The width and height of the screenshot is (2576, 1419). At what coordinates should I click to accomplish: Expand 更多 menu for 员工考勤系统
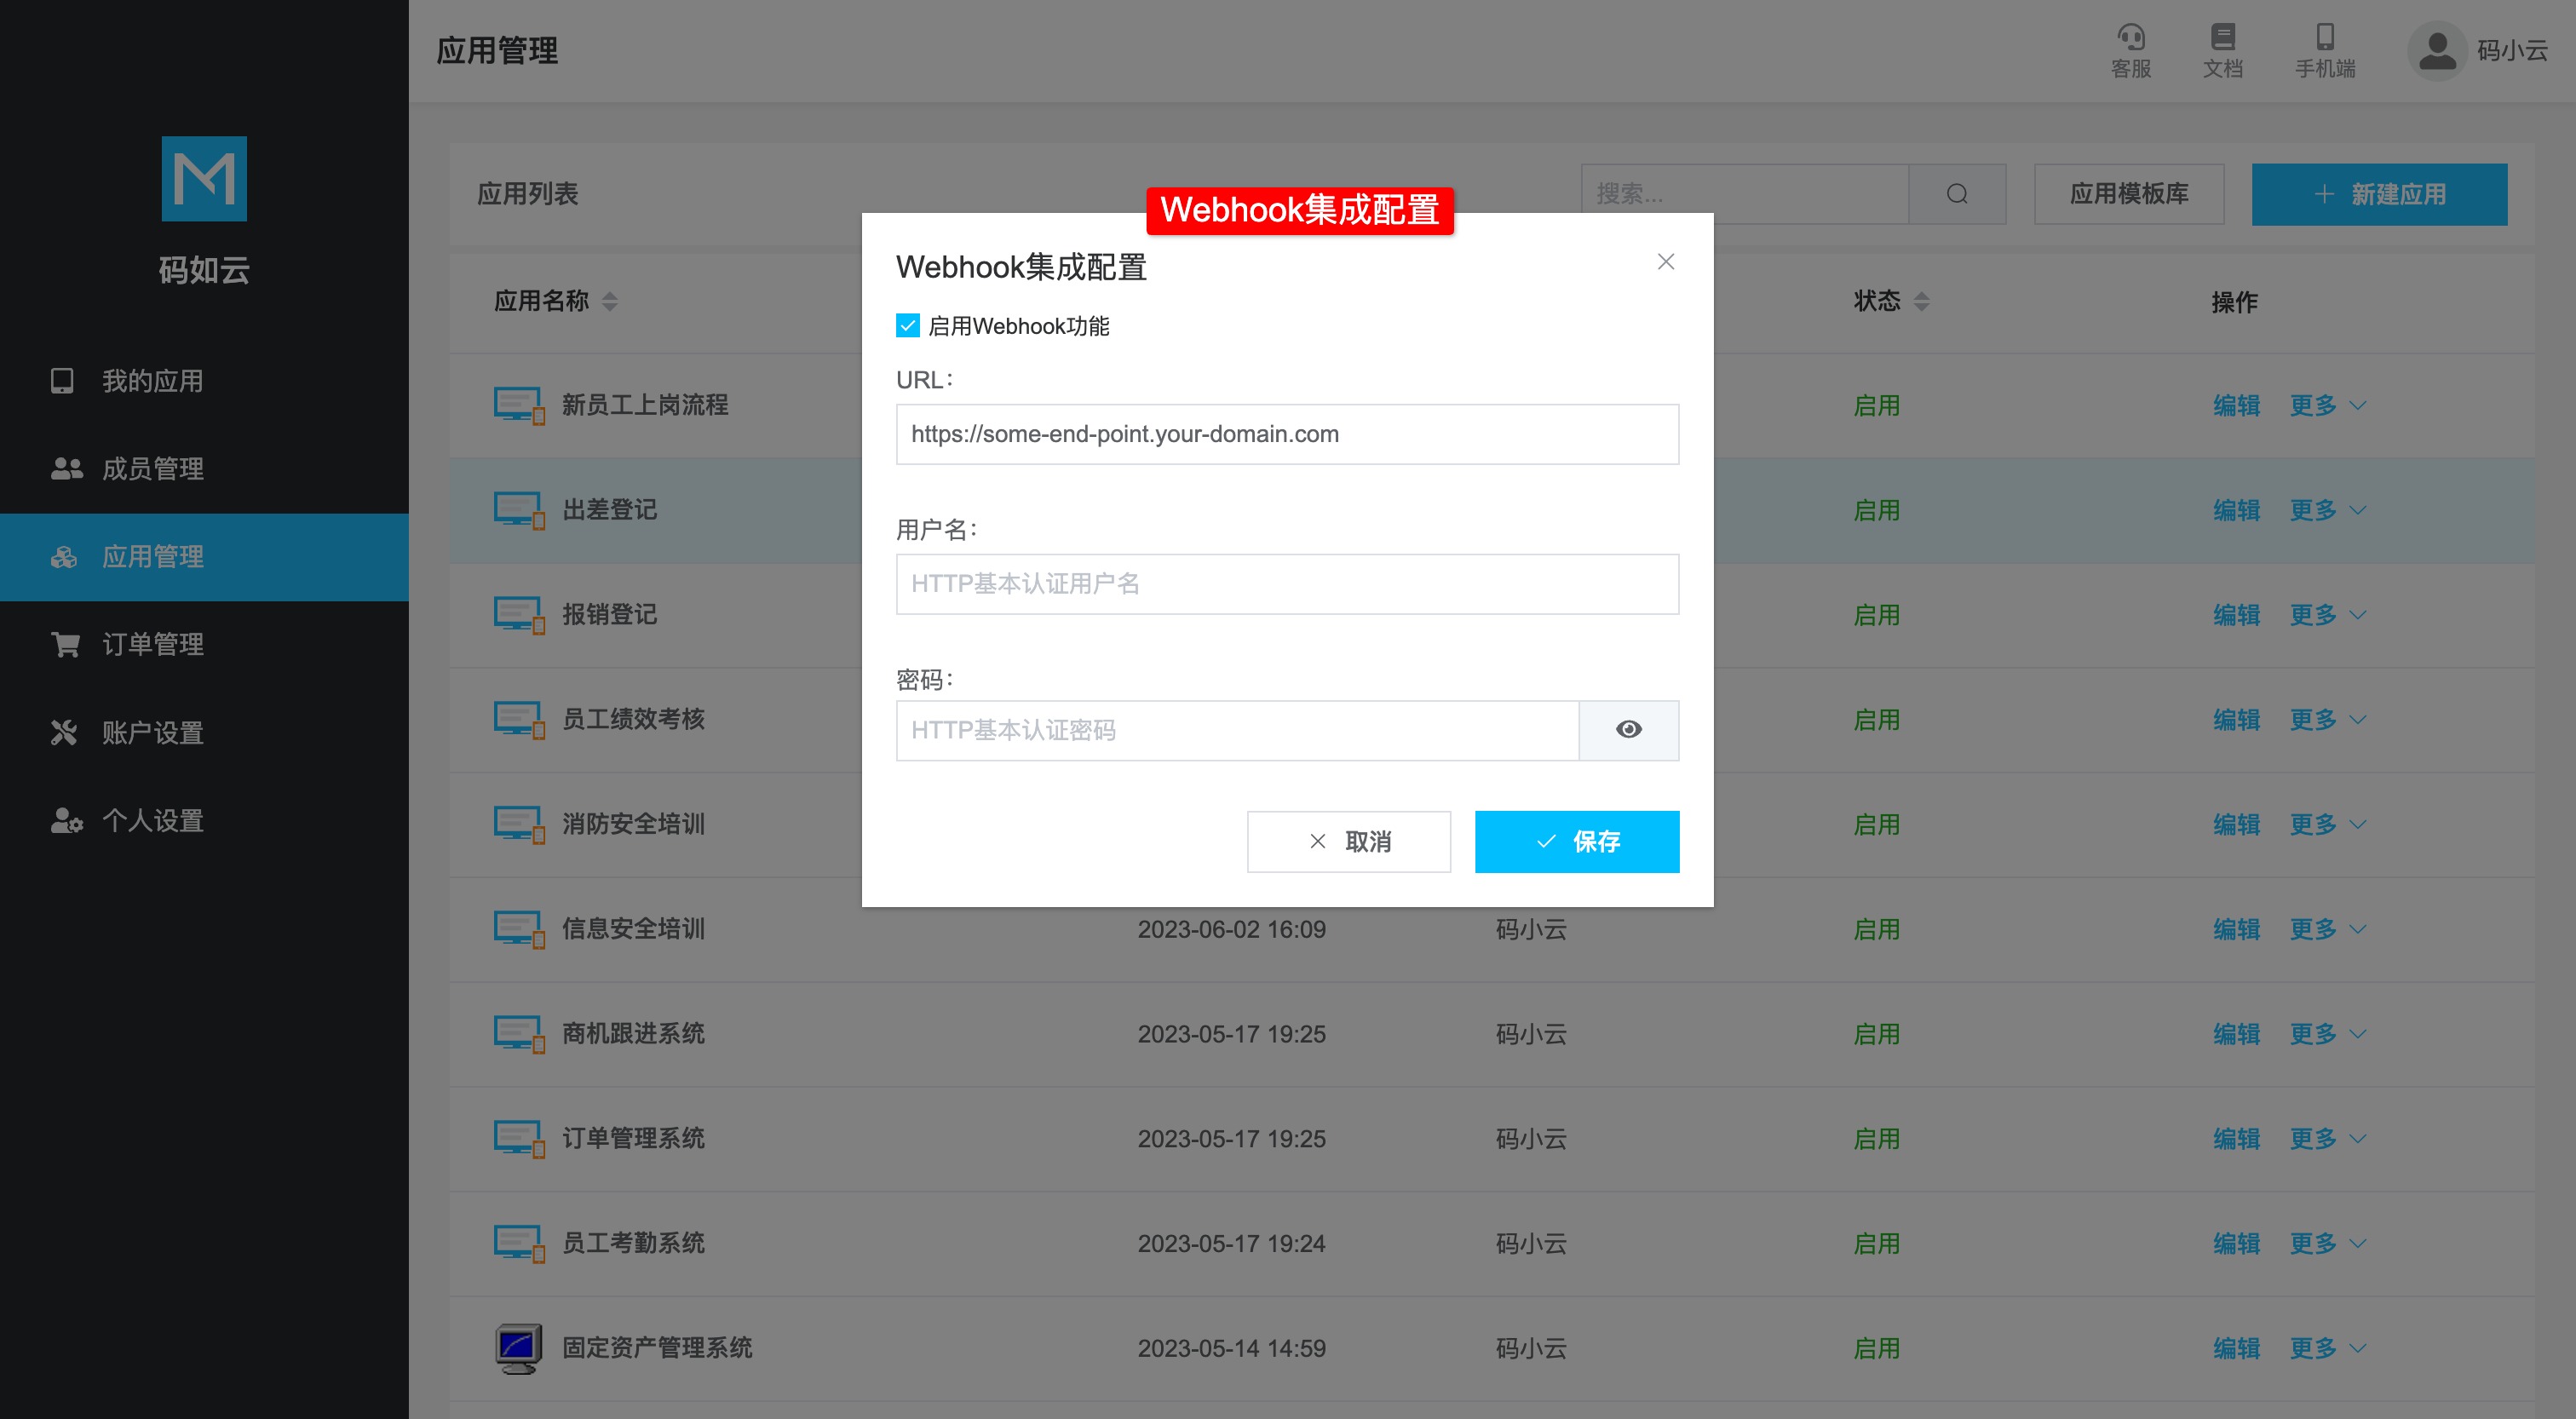tap(2327, 1243)
